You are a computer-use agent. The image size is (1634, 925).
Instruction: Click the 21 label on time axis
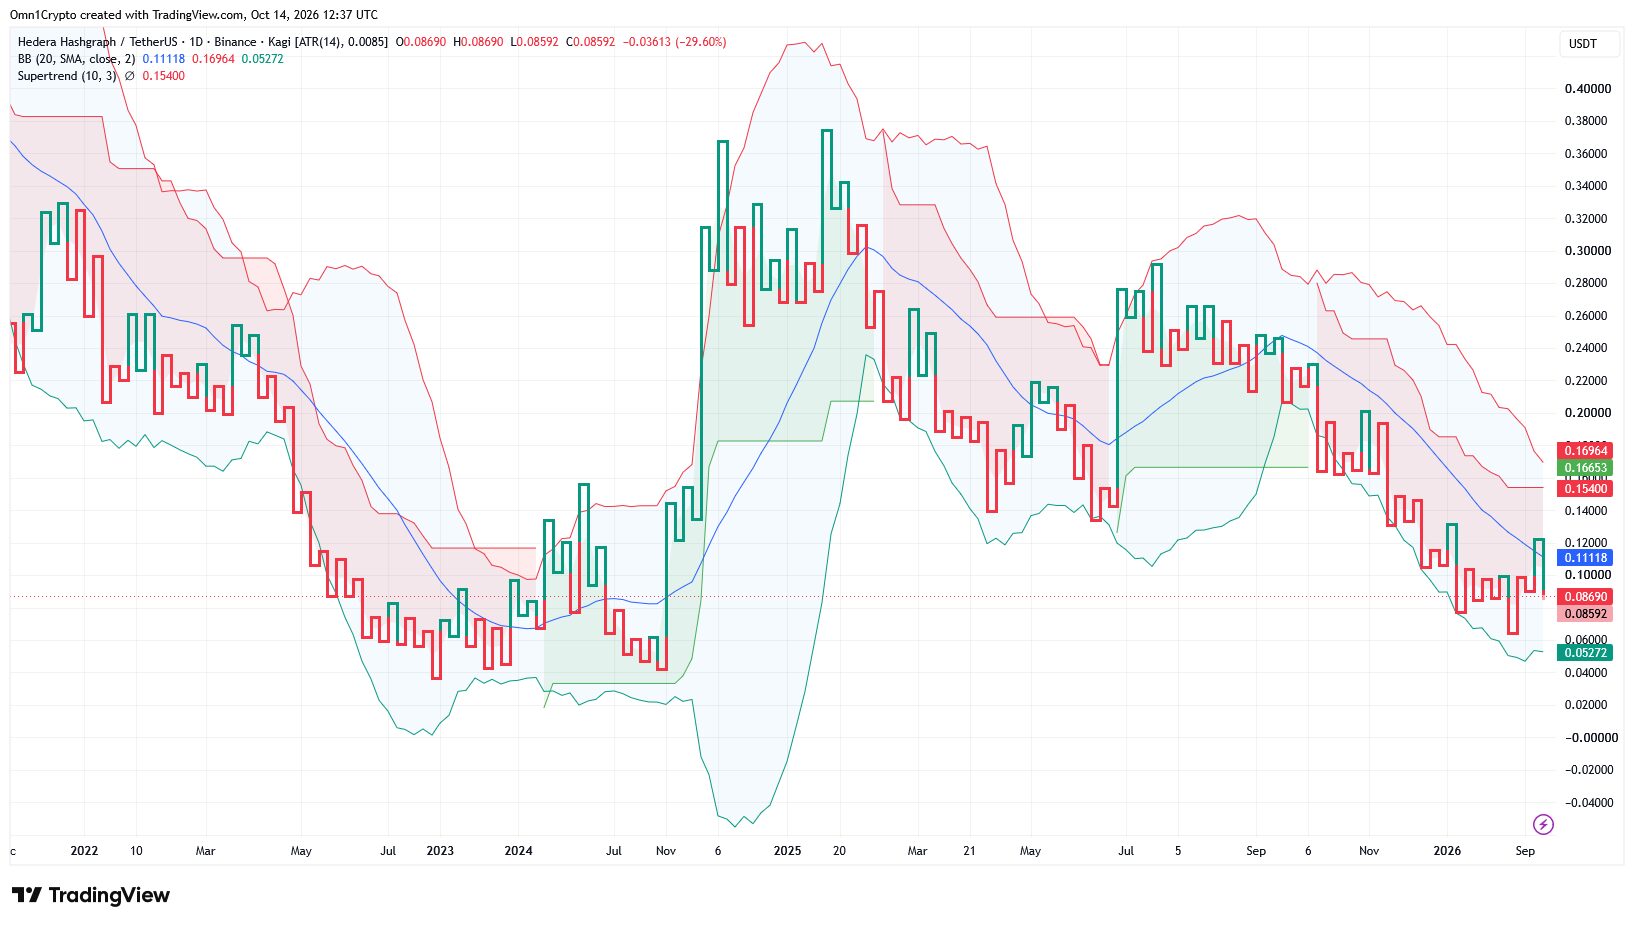click(969, 851)
